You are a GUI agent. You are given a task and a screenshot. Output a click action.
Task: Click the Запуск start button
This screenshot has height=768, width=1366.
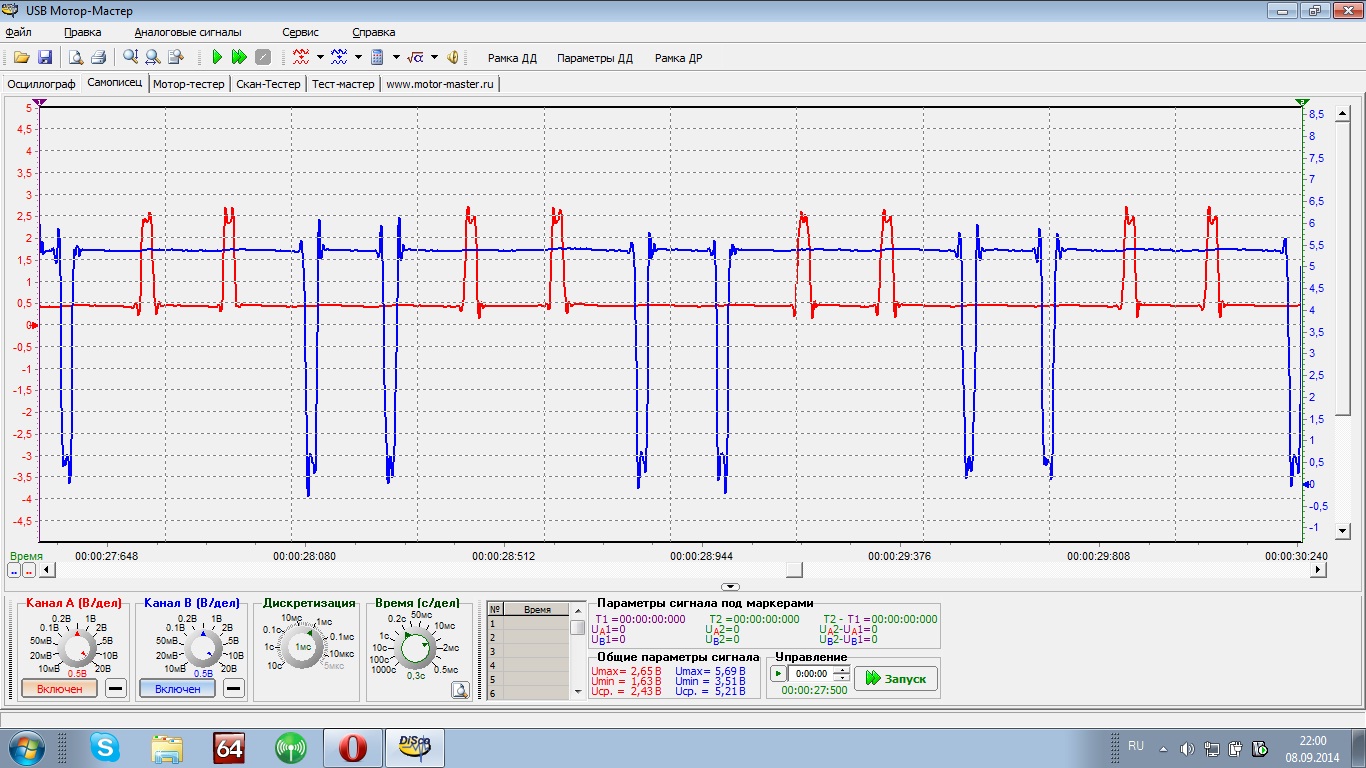[x=896, y=679]
